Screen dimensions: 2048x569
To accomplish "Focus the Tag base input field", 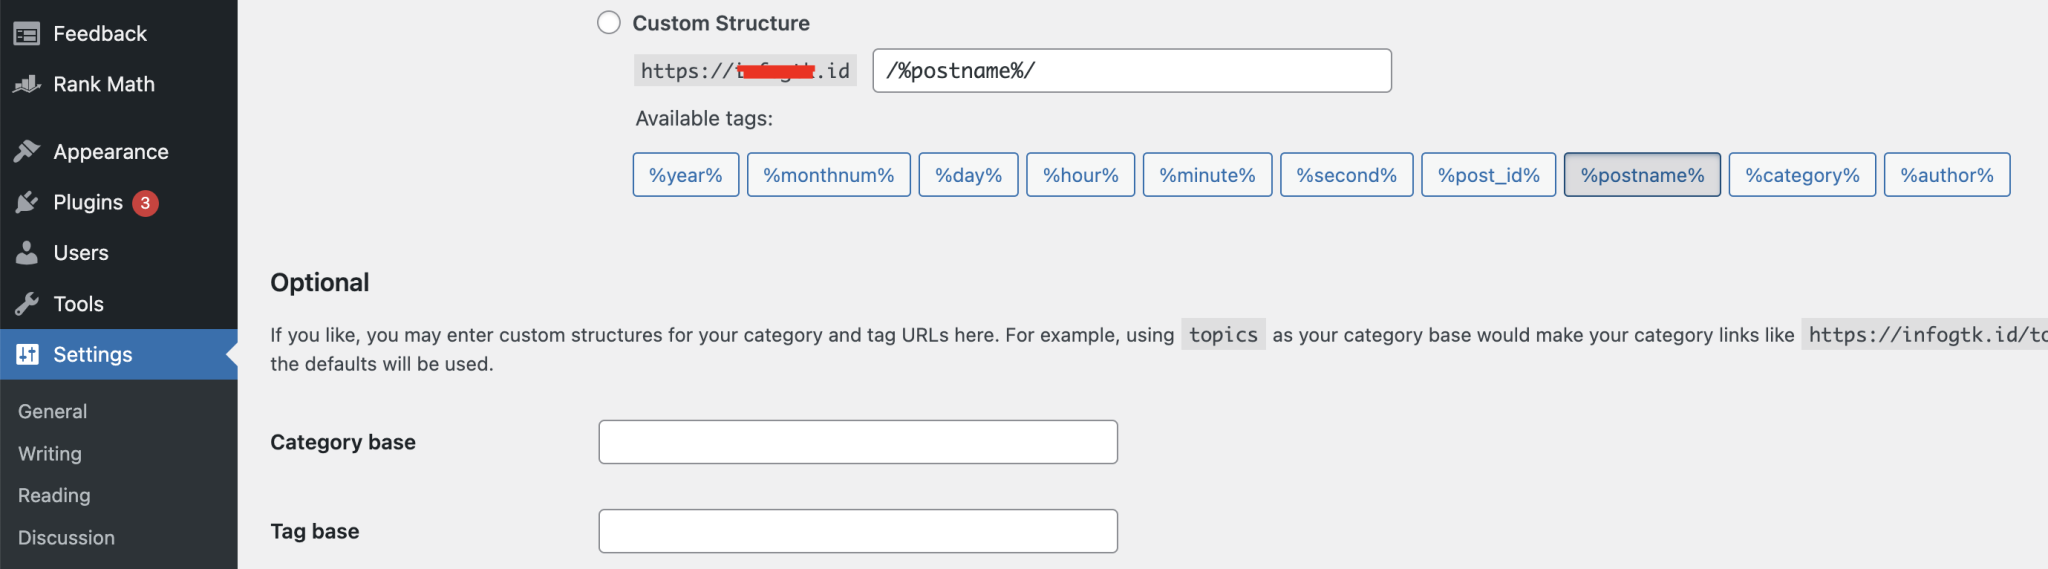I will click(x=857, y=531).
